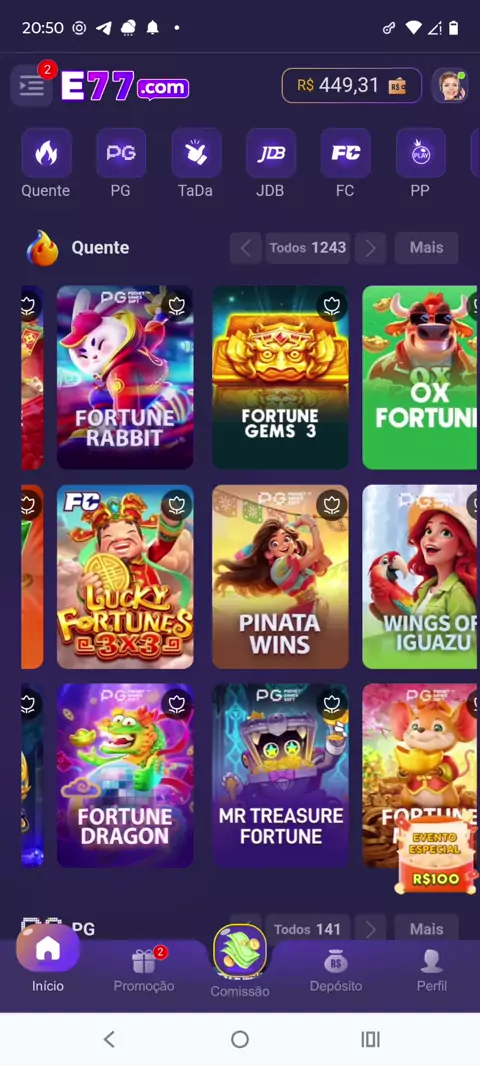Select the TaDa provider icon

196,153
